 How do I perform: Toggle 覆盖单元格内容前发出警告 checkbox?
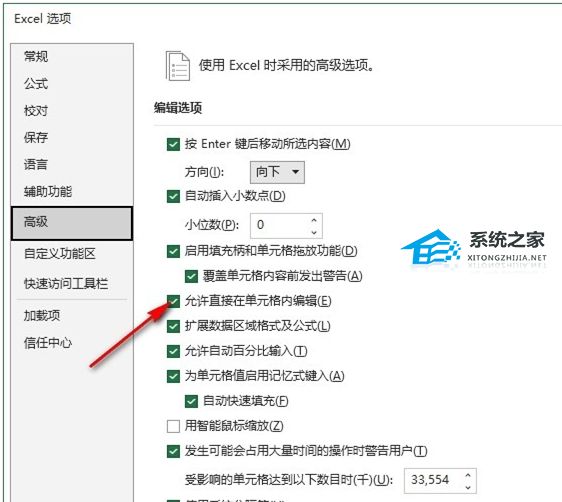pyautogui.click(x=191, y=276)
